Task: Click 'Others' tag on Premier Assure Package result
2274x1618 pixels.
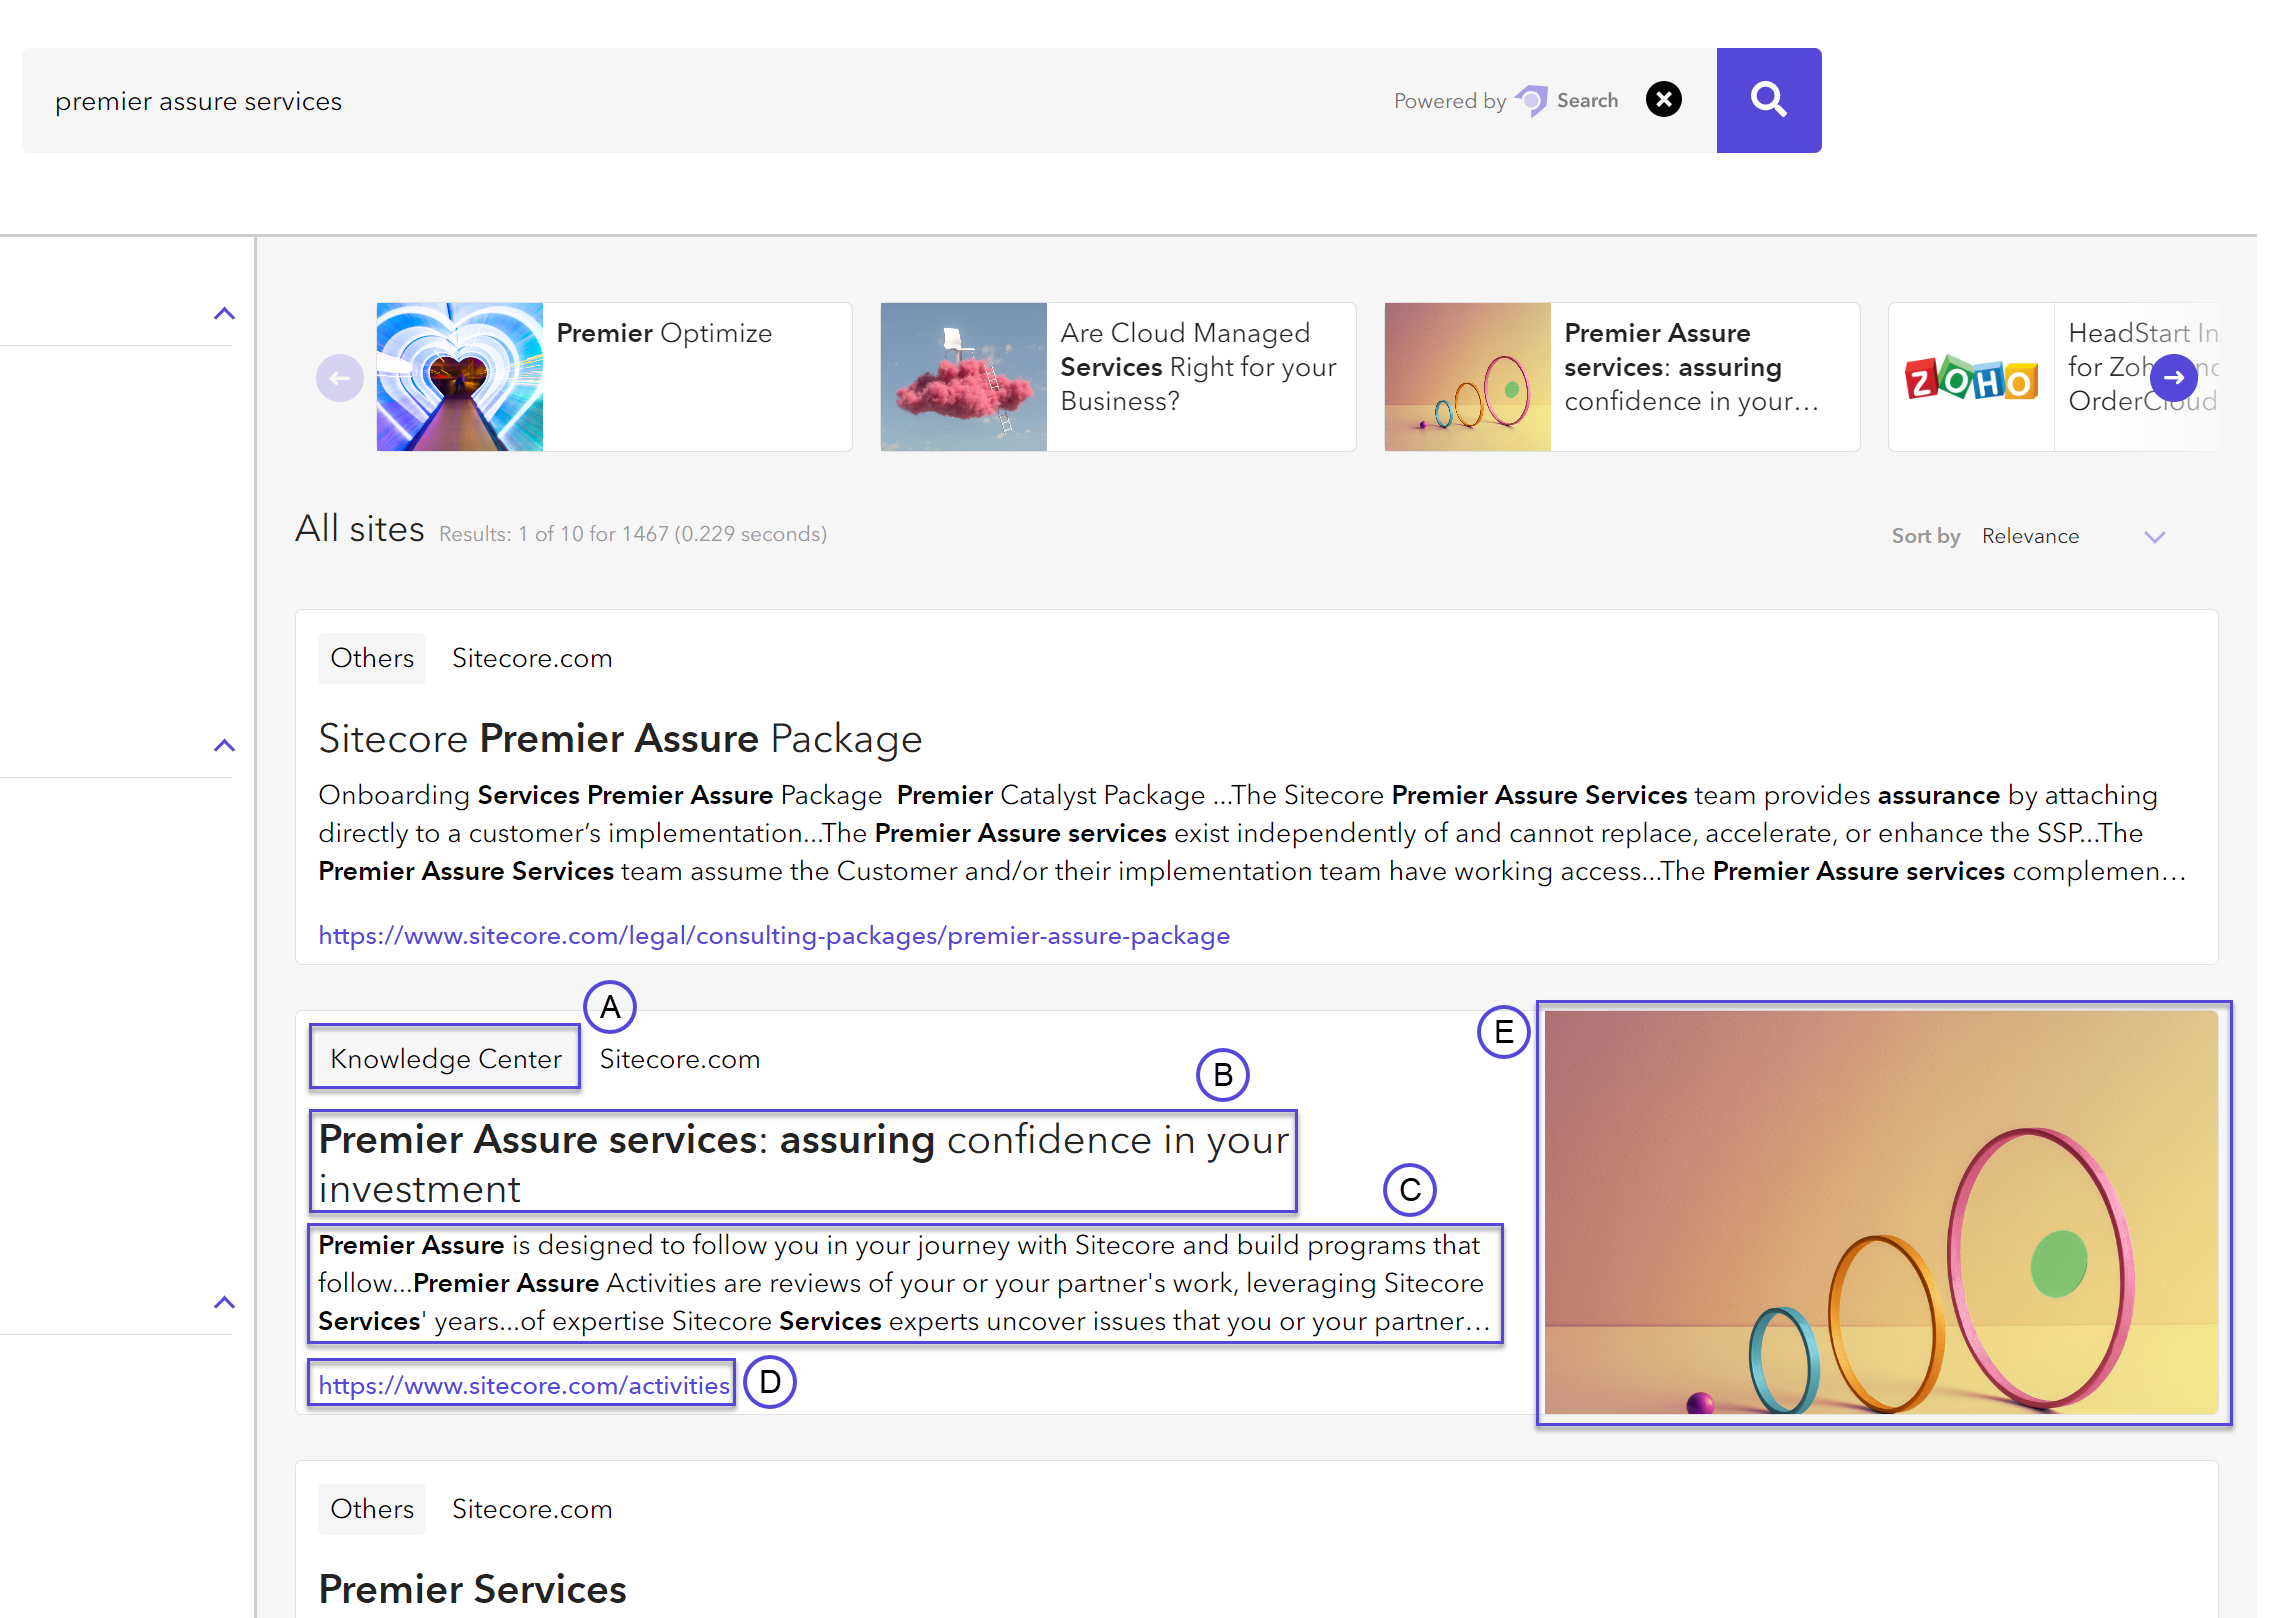Action: (372, 658)
